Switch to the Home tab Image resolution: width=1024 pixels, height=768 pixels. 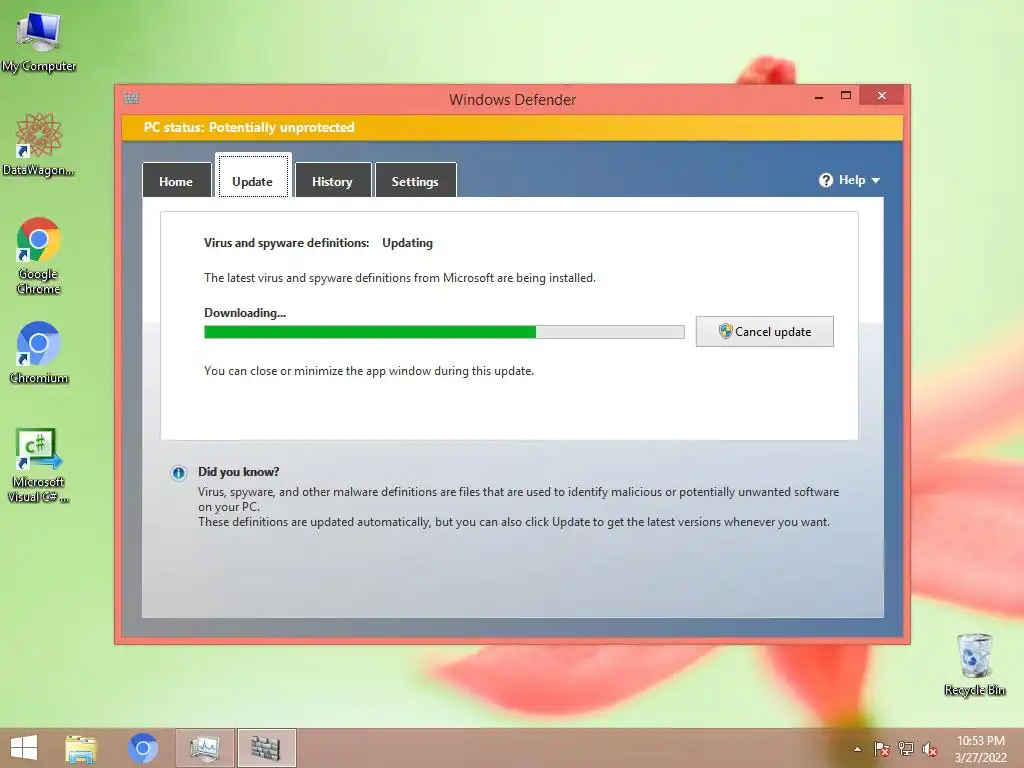click(x=176, y=181)
